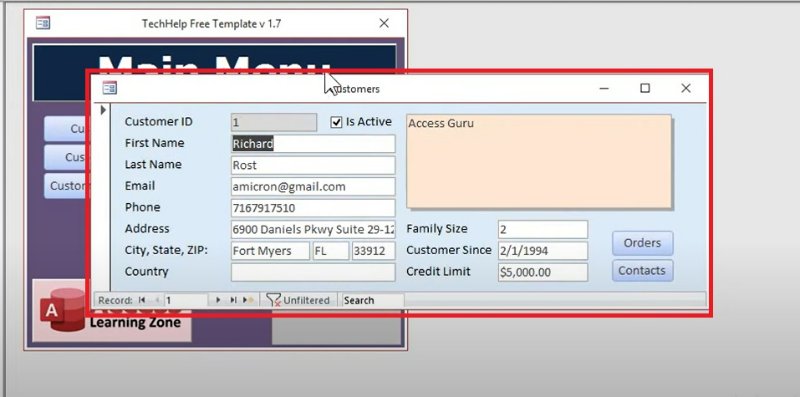The image size is (800, 397).
Task: Click the ZIP field 33912
Action: 373,251
